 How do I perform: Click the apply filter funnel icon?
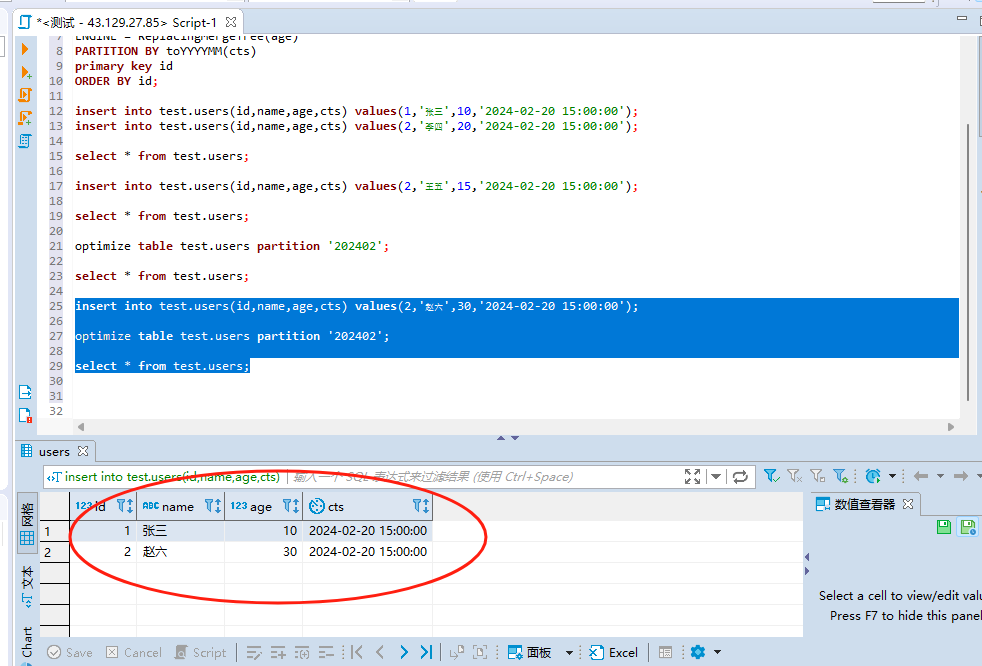pyautogui.click(x=771, y=477)
